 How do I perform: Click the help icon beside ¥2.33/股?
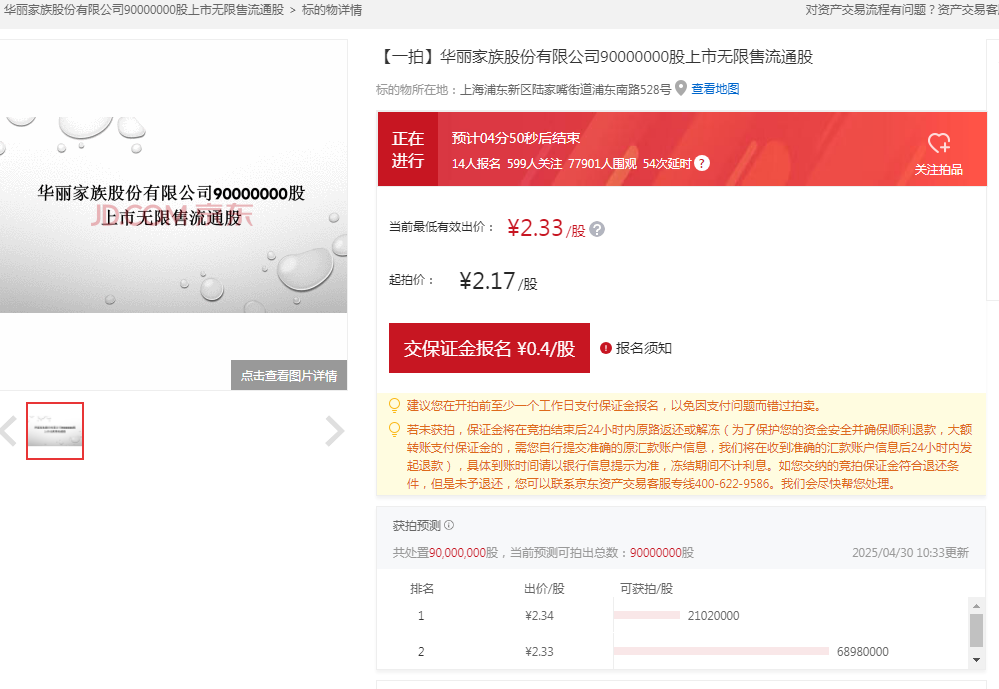(x=597, y=229)
